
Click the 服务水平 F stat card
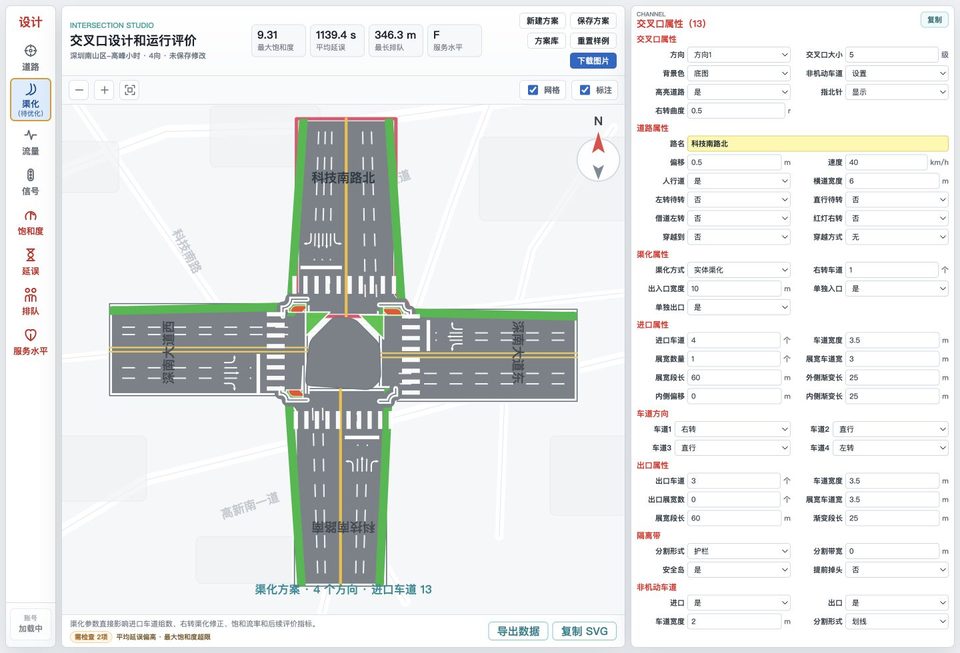454,40
